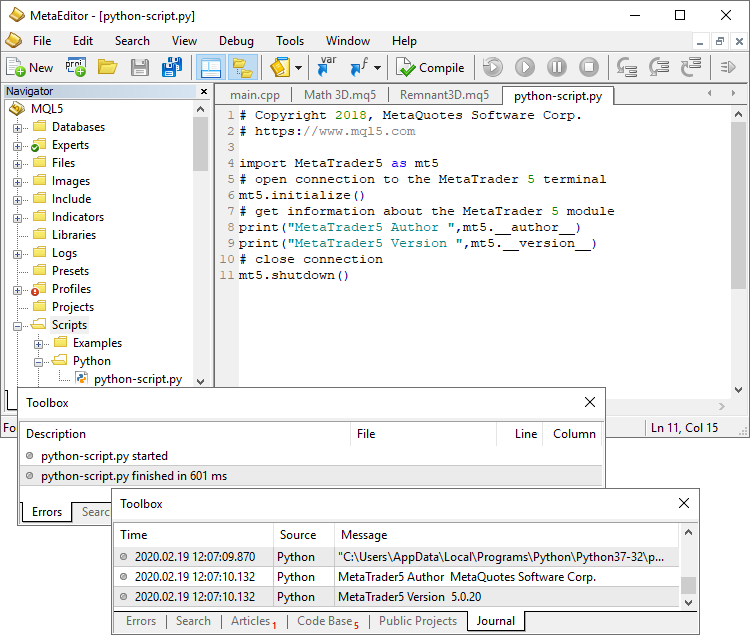Screen dimensions: 750x635
Task: Open the Debug menu
Action: tap(236, 41)
